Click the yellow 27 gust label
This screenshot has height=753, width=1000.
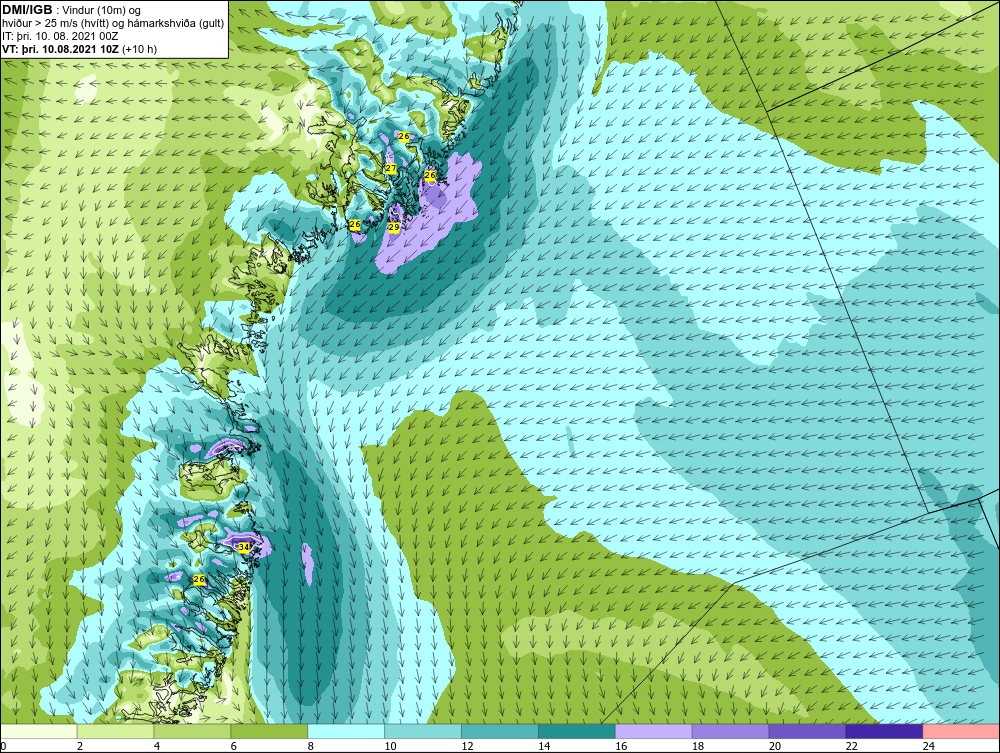pos(391,168)
